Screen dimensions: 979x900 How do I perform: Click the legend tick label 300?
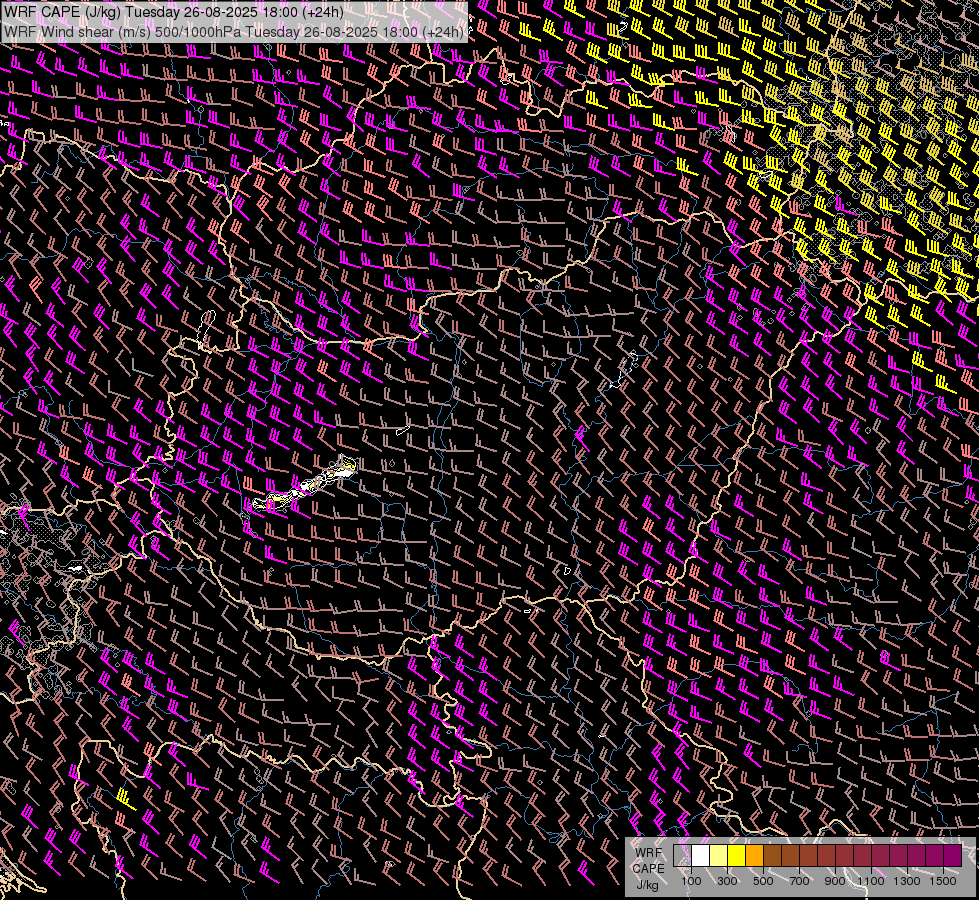point(727,881)
